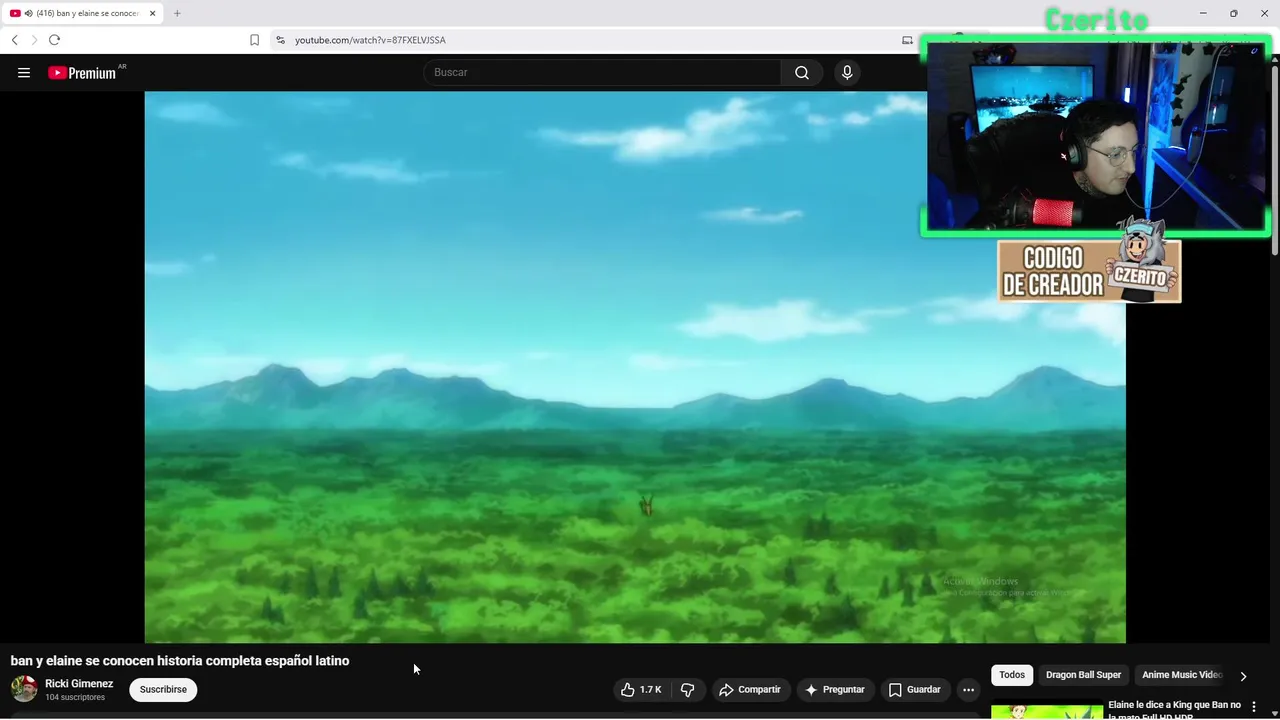
Task: Click the Preguntar button
Action: pos(835,689)
